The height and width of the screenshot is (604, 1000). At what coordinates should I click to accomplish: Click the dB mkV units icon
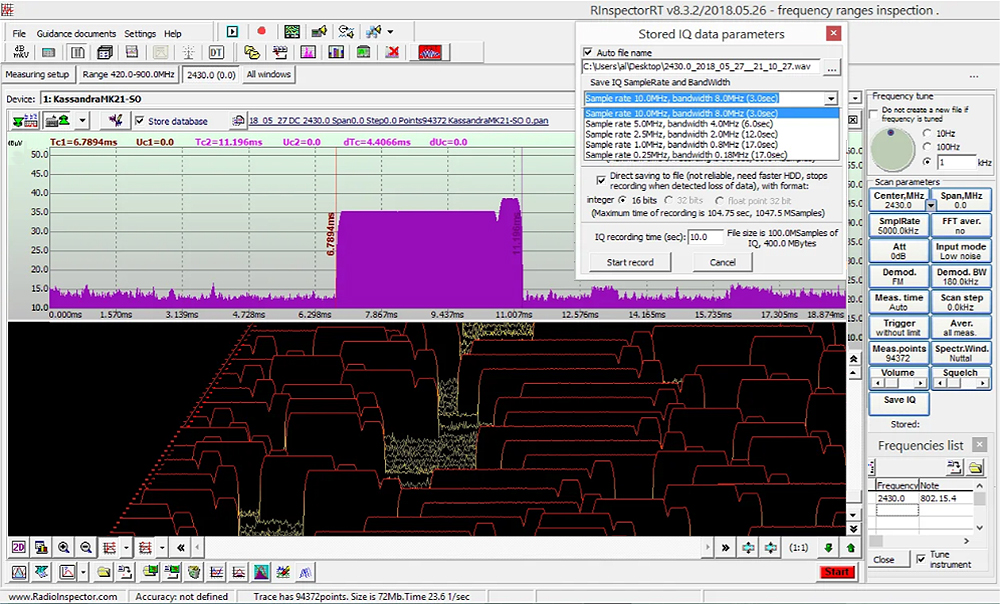coord(21,52)
